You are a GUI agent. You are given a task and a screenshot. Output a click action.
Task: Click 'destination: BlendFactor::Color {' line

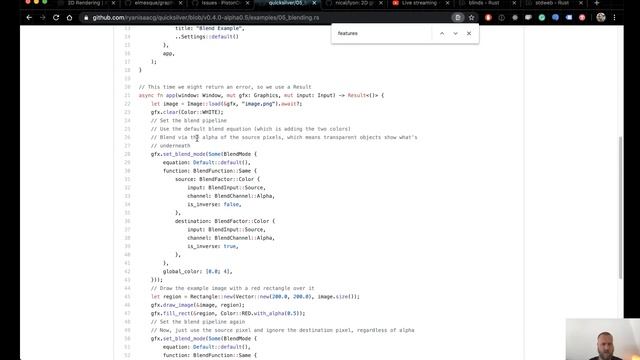tap(225, 221)
